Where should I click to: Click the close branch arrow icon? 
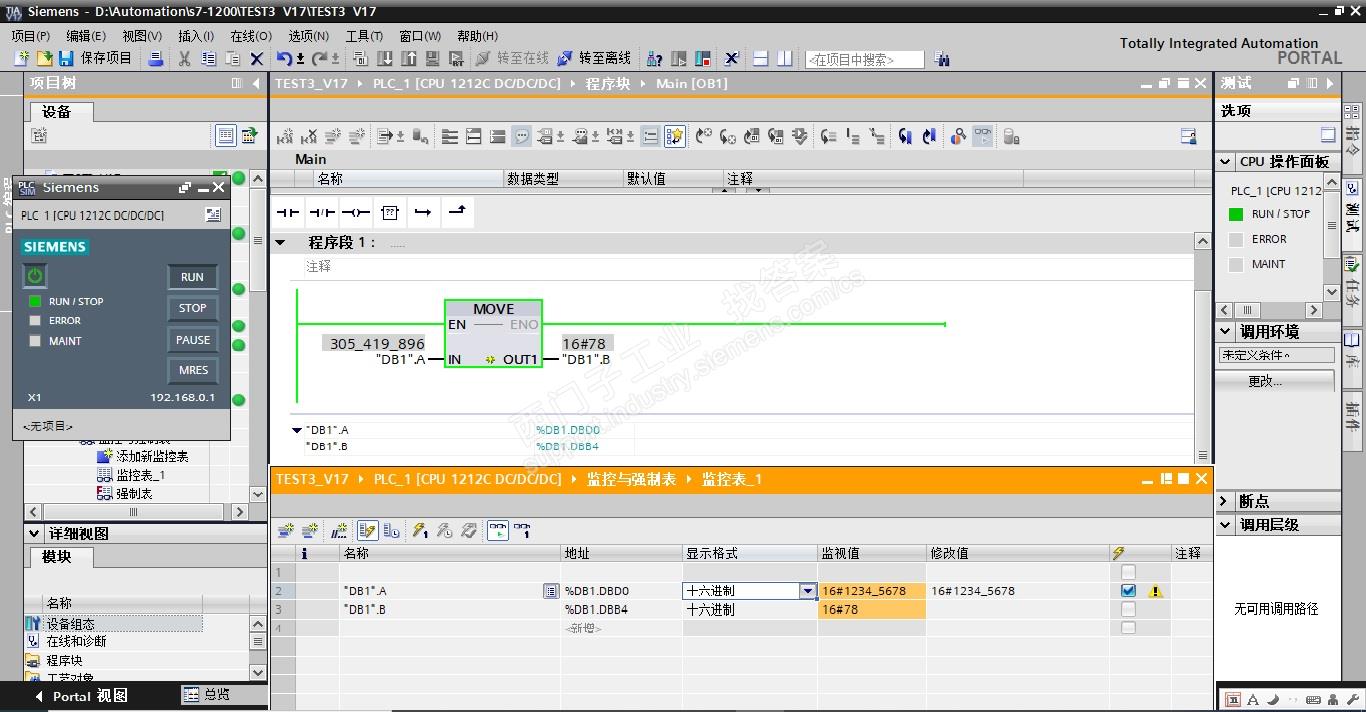coord(457,212)
